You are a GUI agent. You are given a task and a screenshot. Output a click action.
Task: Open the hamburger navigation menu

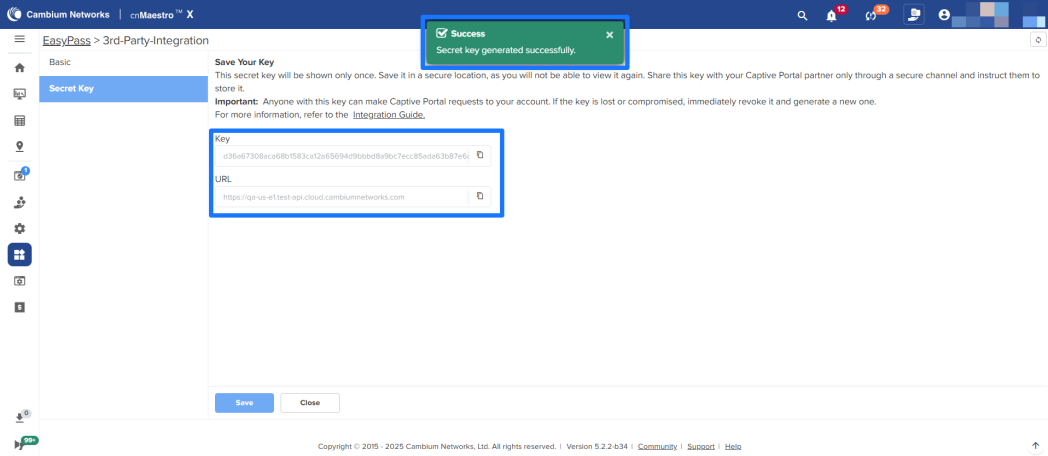coord(19,39)
